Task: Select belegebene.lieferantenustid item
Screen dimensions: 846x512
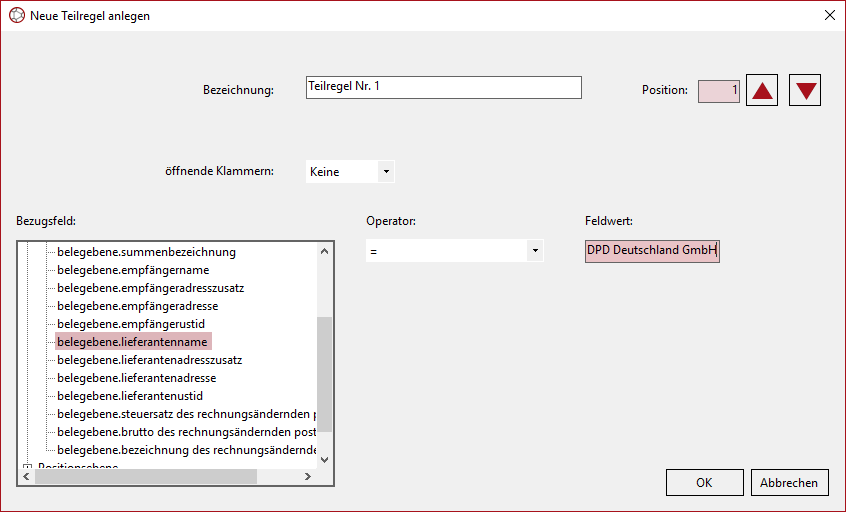Action: click(x=130, y=396)
